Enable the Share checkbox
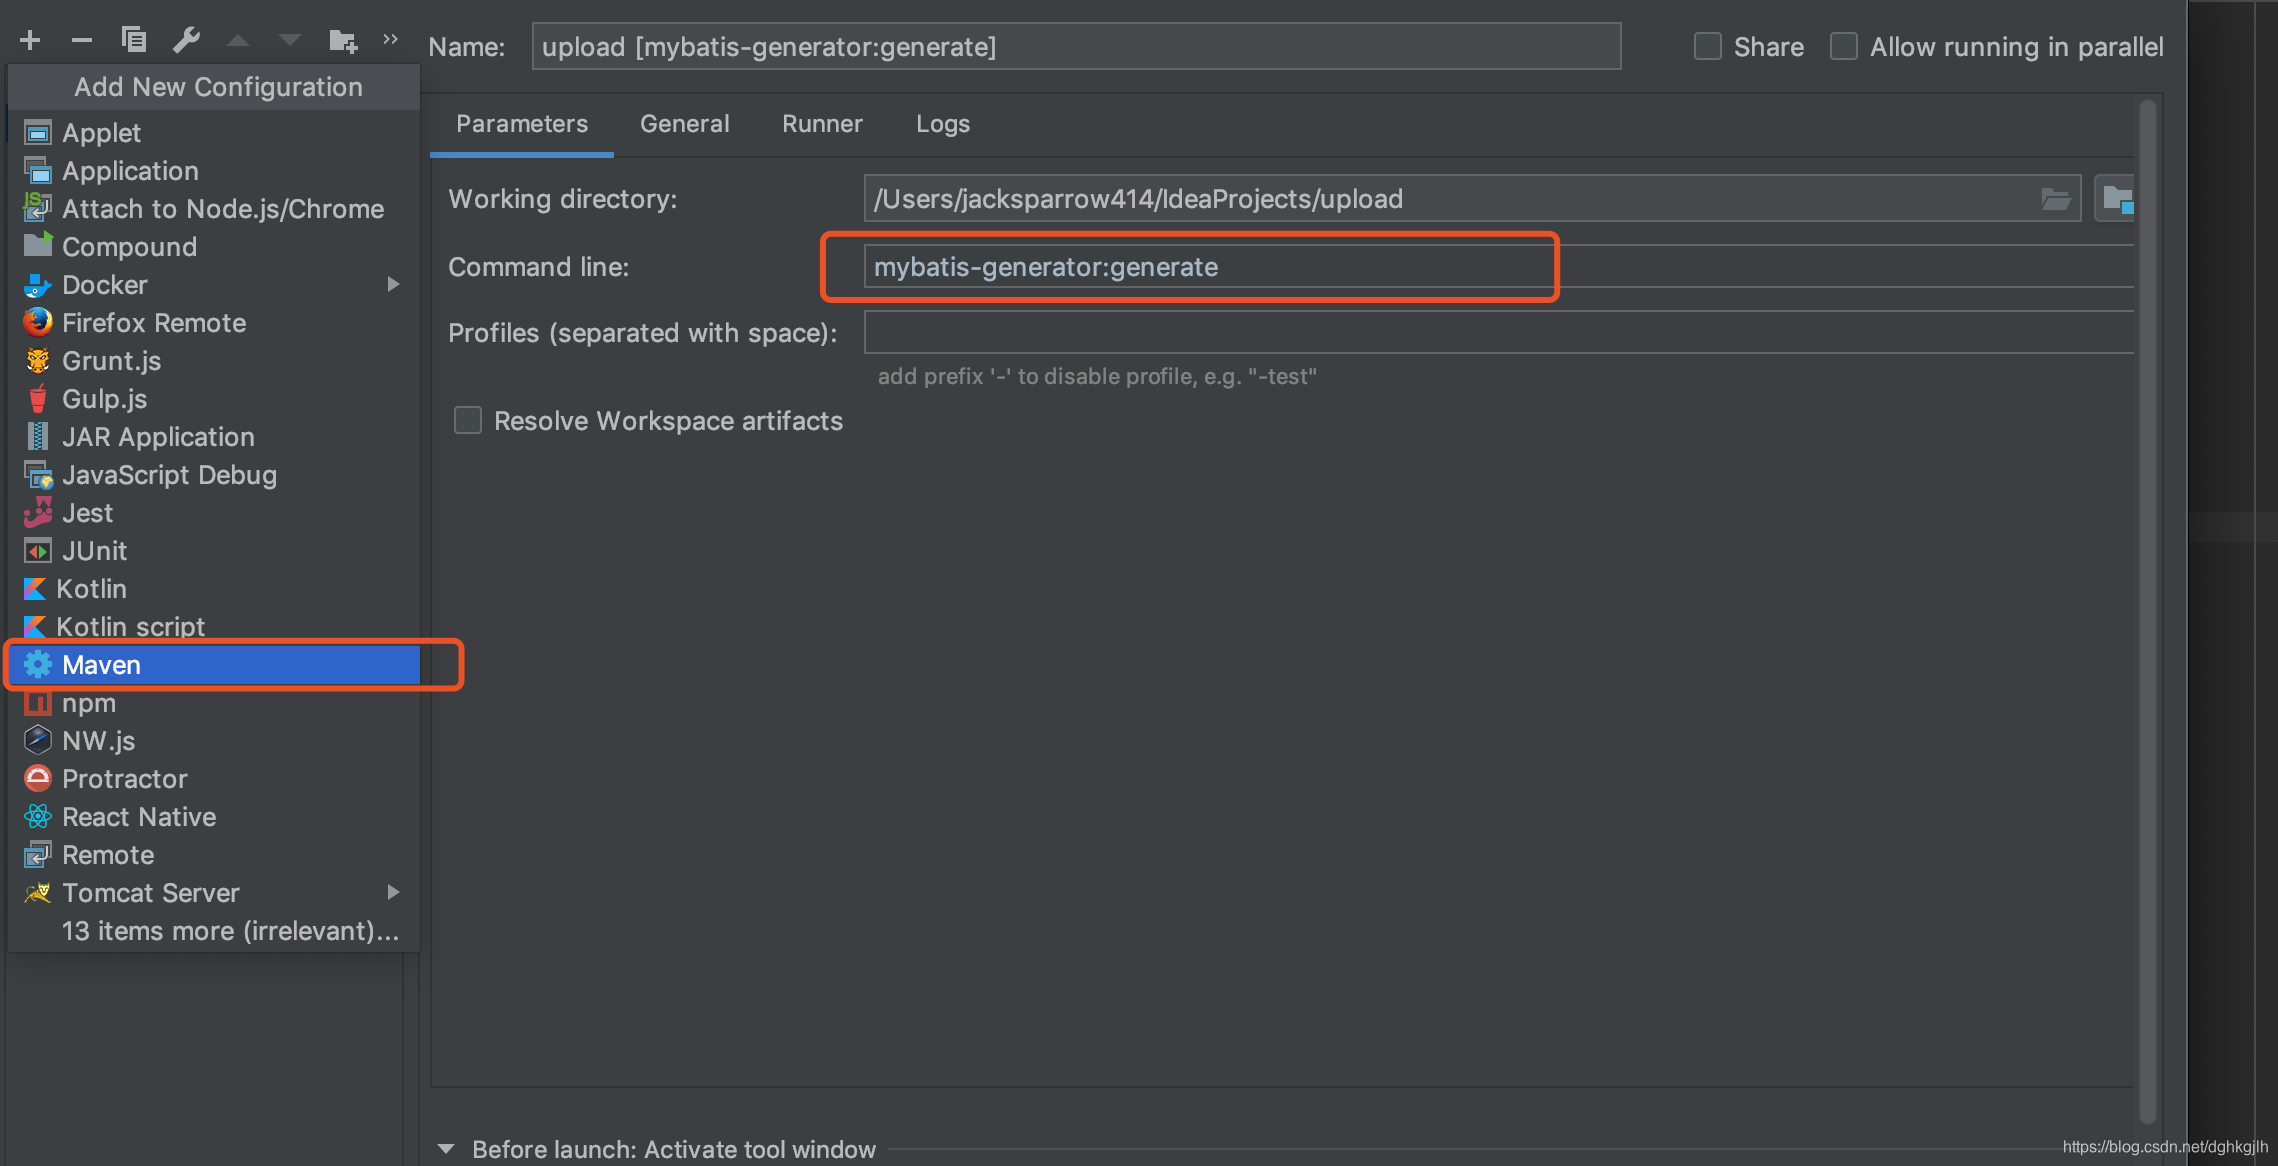 [1707, 47]
